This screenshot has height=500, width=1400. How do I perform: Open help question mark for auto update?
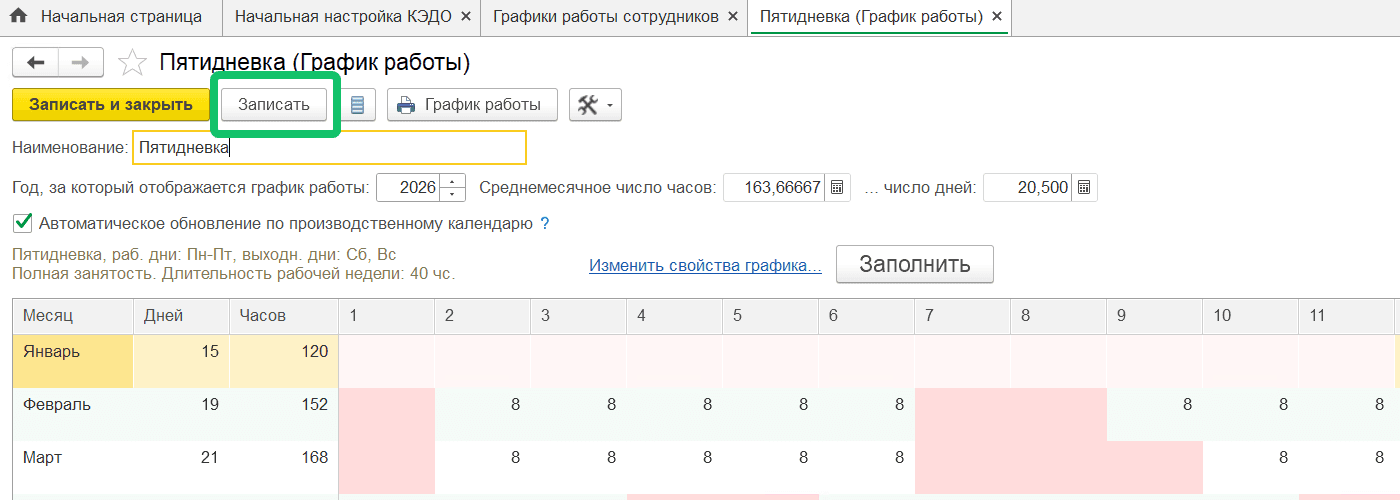tap(545, 224)
